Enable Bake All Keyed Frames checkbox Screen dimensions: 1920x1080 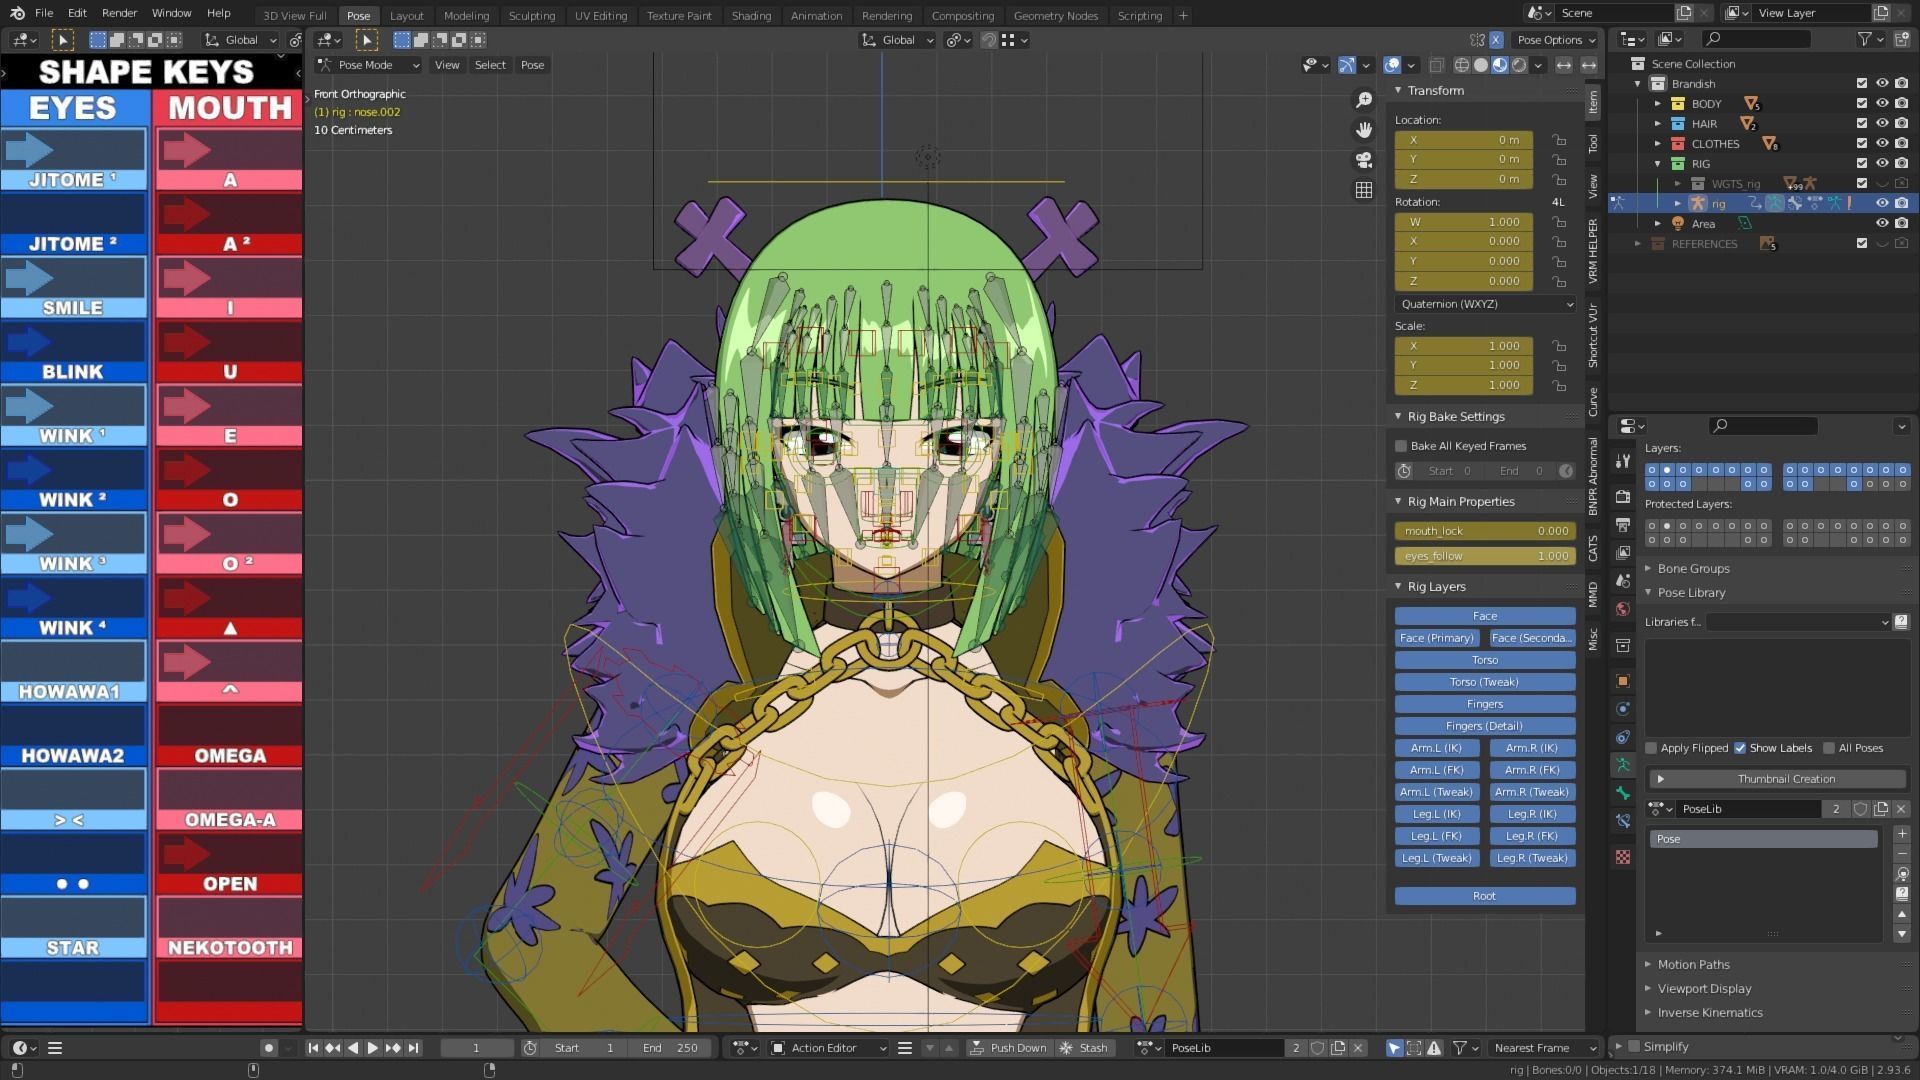tap(1401, 446)
